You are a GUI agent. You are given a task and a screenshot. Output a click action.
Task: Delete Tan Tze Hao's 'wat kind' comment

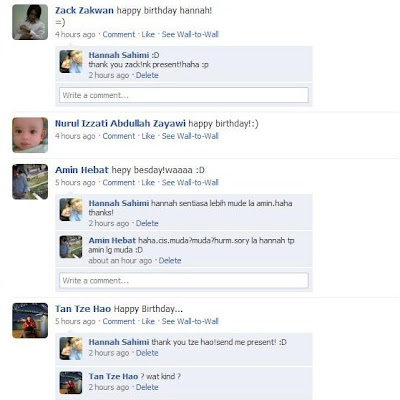(x=147, y=387)
